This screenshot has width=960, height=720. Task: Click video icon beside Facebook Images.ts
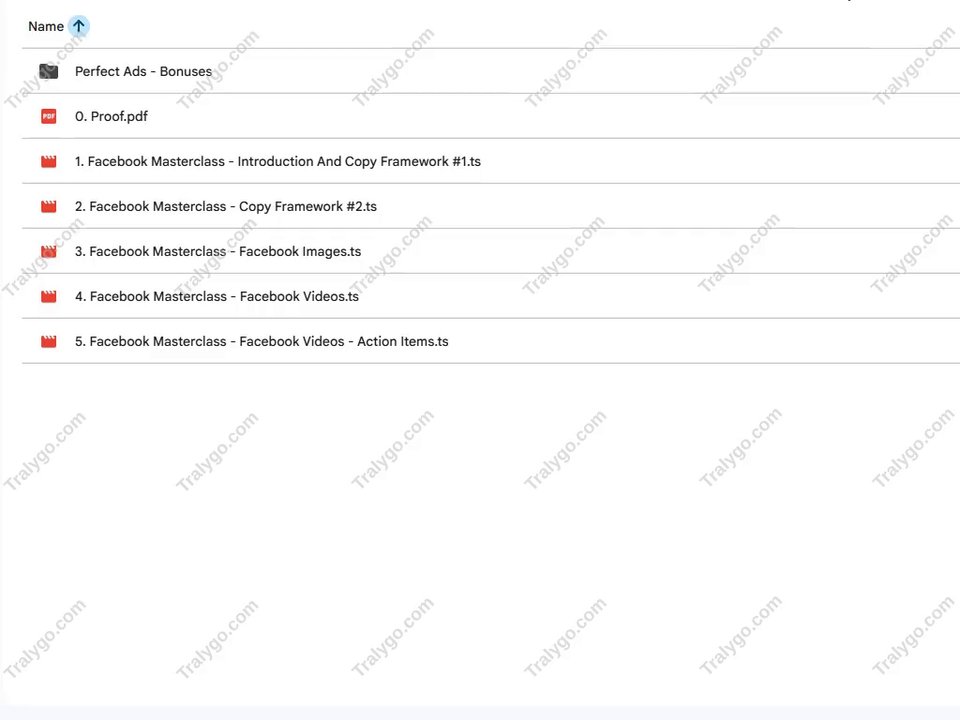tap(48, 252)
